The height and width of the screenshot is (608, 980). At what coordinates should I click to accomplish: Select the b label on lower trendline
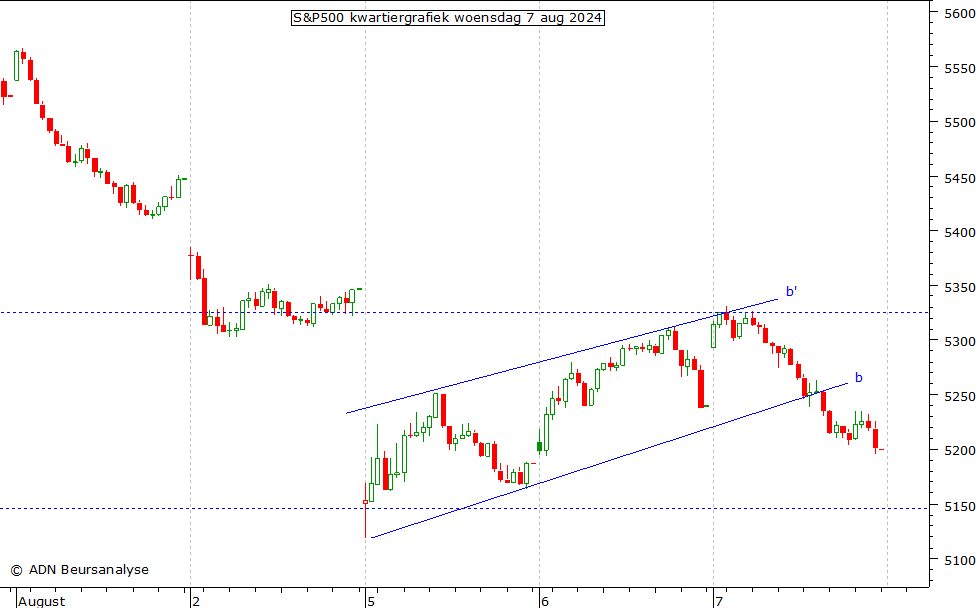pyautogui.click(x=858, y=377)
